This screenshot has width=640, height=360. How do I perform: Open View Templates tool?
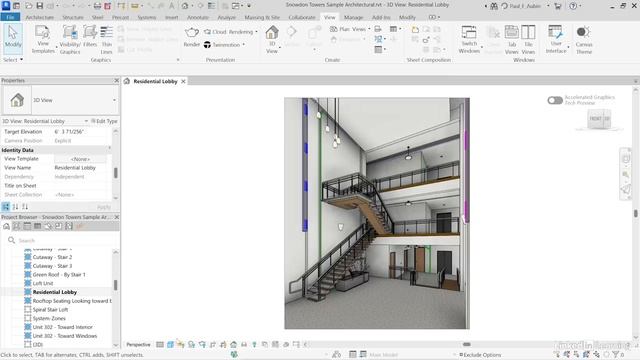click(x=43, y=39)
